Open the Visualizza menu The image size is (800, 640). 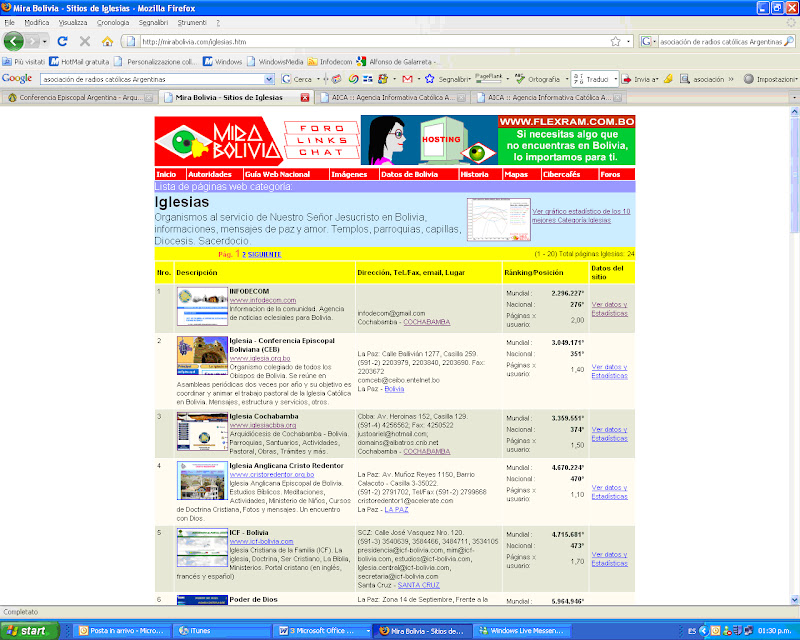(73, 22)
